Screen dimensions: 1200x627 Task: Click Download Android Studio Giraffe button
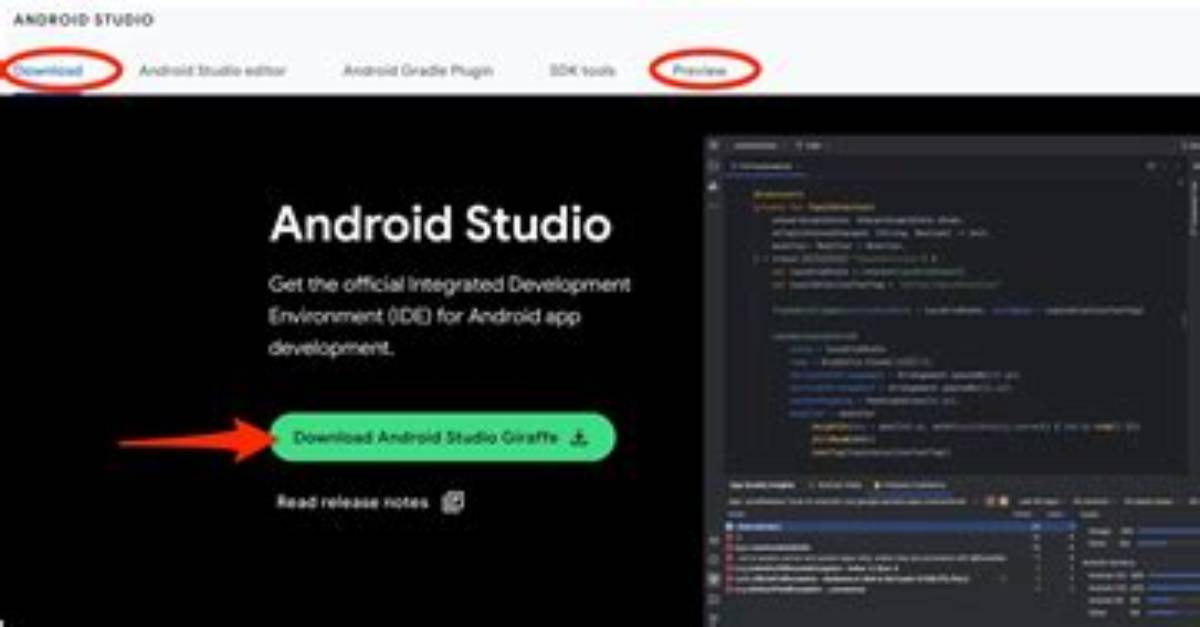pyautogui.click(x=443, y=438)
